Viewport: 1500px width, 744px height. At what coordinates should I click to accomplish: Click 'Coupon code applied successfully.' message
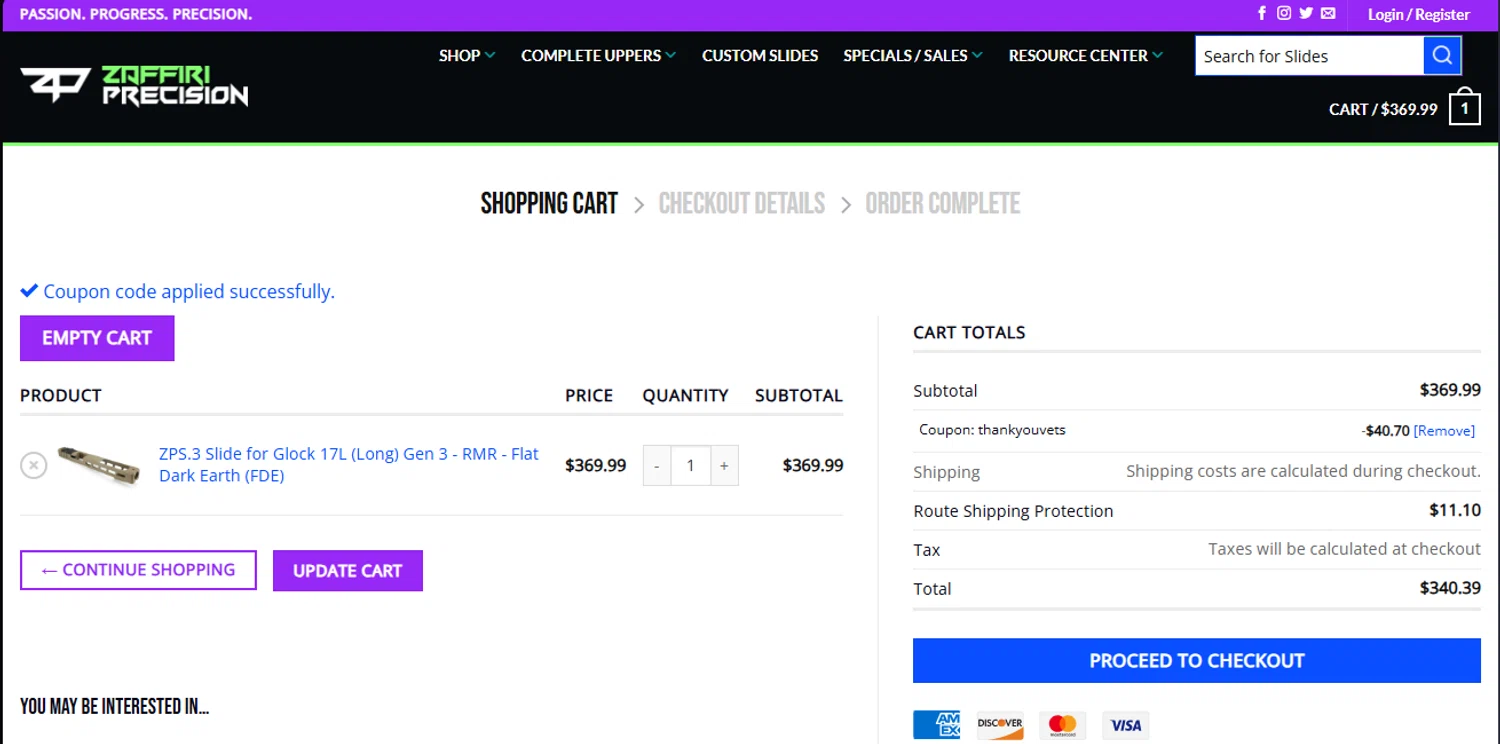[189, 292]
